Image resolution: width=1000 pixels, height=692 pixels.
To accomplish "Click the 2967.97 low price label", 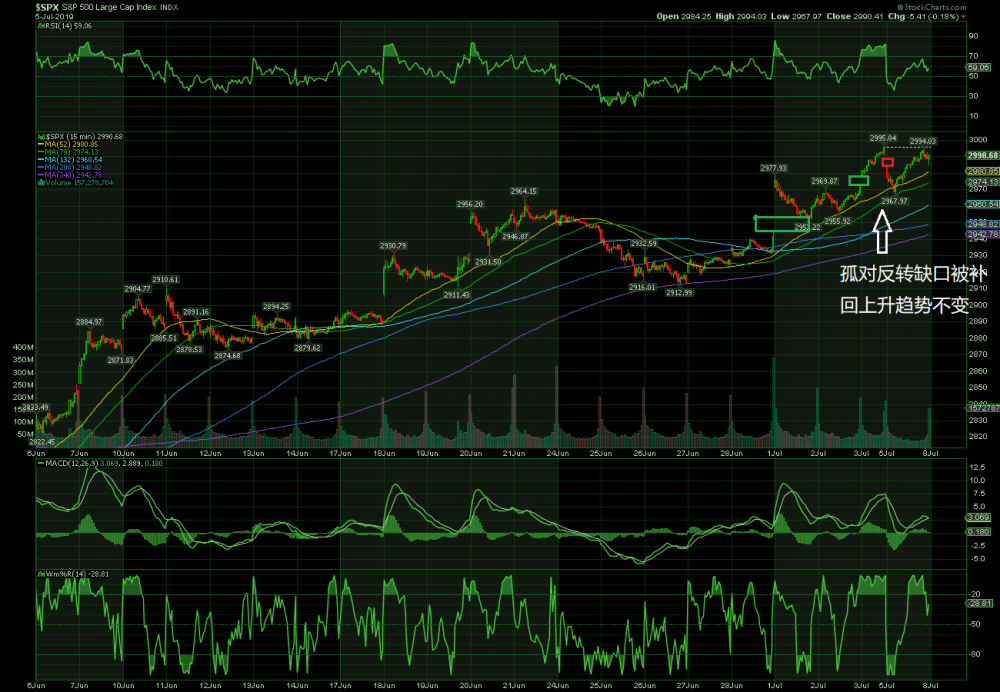I will pyautogui.click(x=893, y=201).
